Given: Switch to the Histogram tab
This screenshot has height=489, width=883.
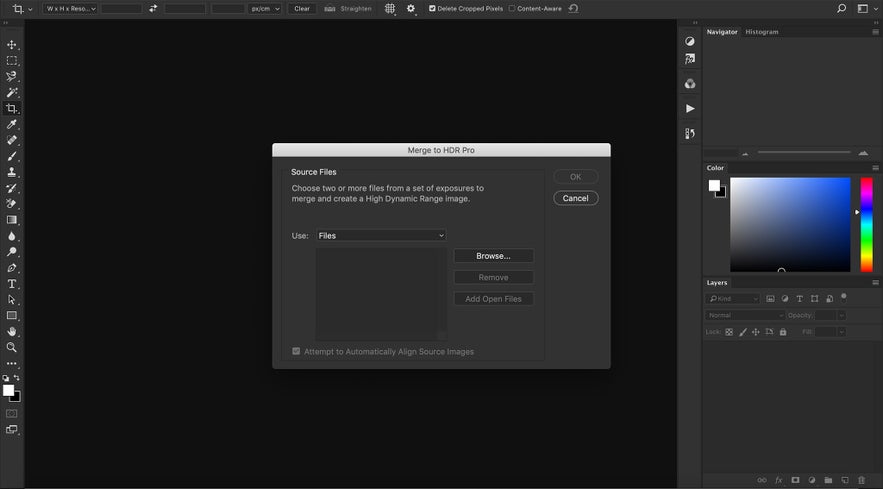Looking at the screenshot, I should (761, 32).
